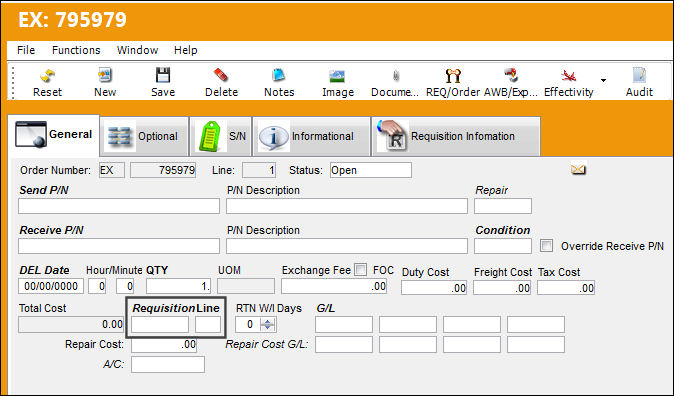
Task: Click the Requisition Line field
Action: [208, 324]
